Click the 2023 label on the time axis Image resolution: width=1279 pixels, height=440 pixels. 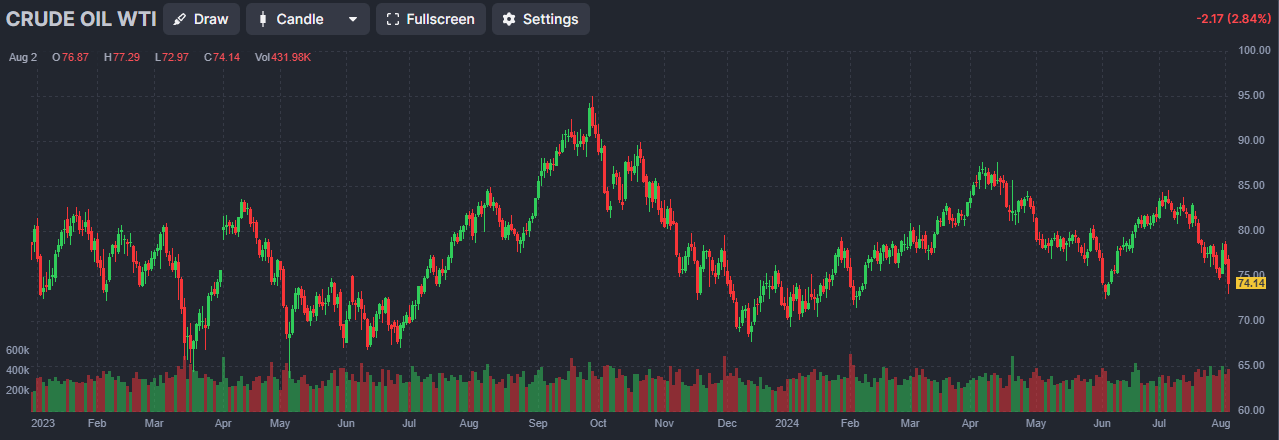(x=42, y=423)
